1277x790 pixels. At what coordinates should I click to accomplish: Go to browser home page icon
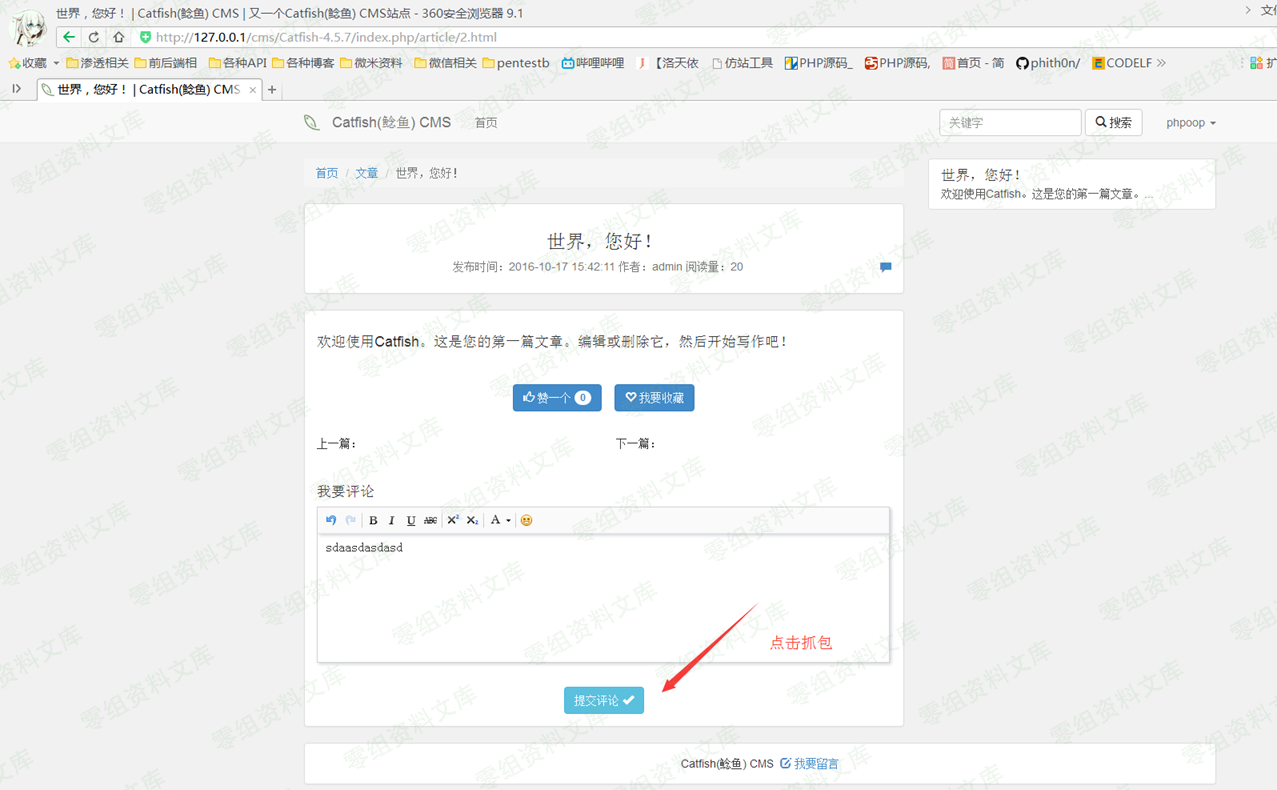pos(118,37)
